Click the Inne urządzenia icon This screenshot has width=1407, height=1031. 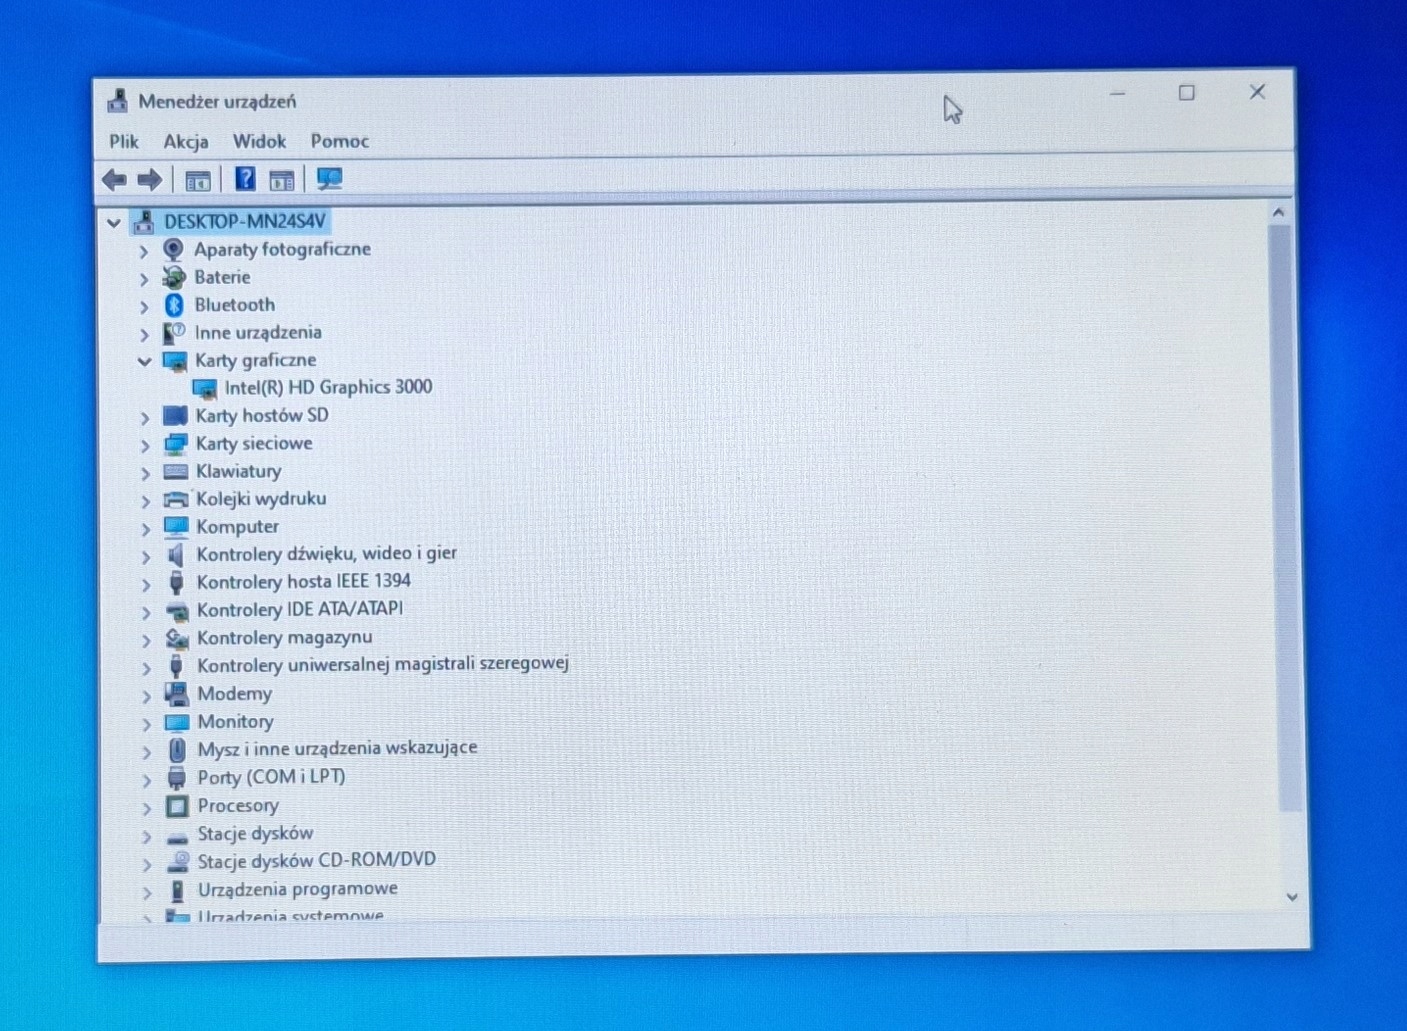[174, 333]
